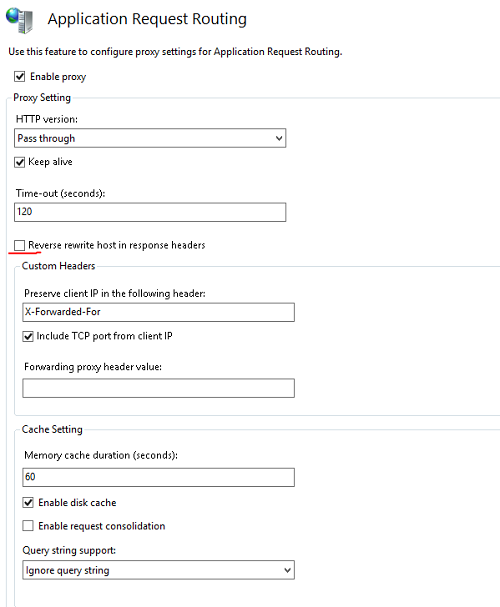The image size is (500, 607).
Task: Click the Application Request Routing globe server icon
Action: pyautogui.click(x=20, y=20)
